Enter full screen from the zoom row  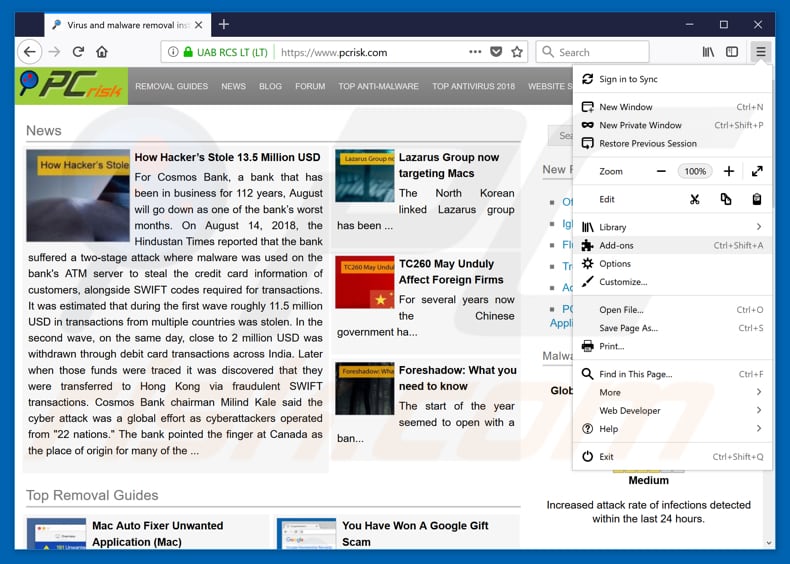click(x=757, y=171)
